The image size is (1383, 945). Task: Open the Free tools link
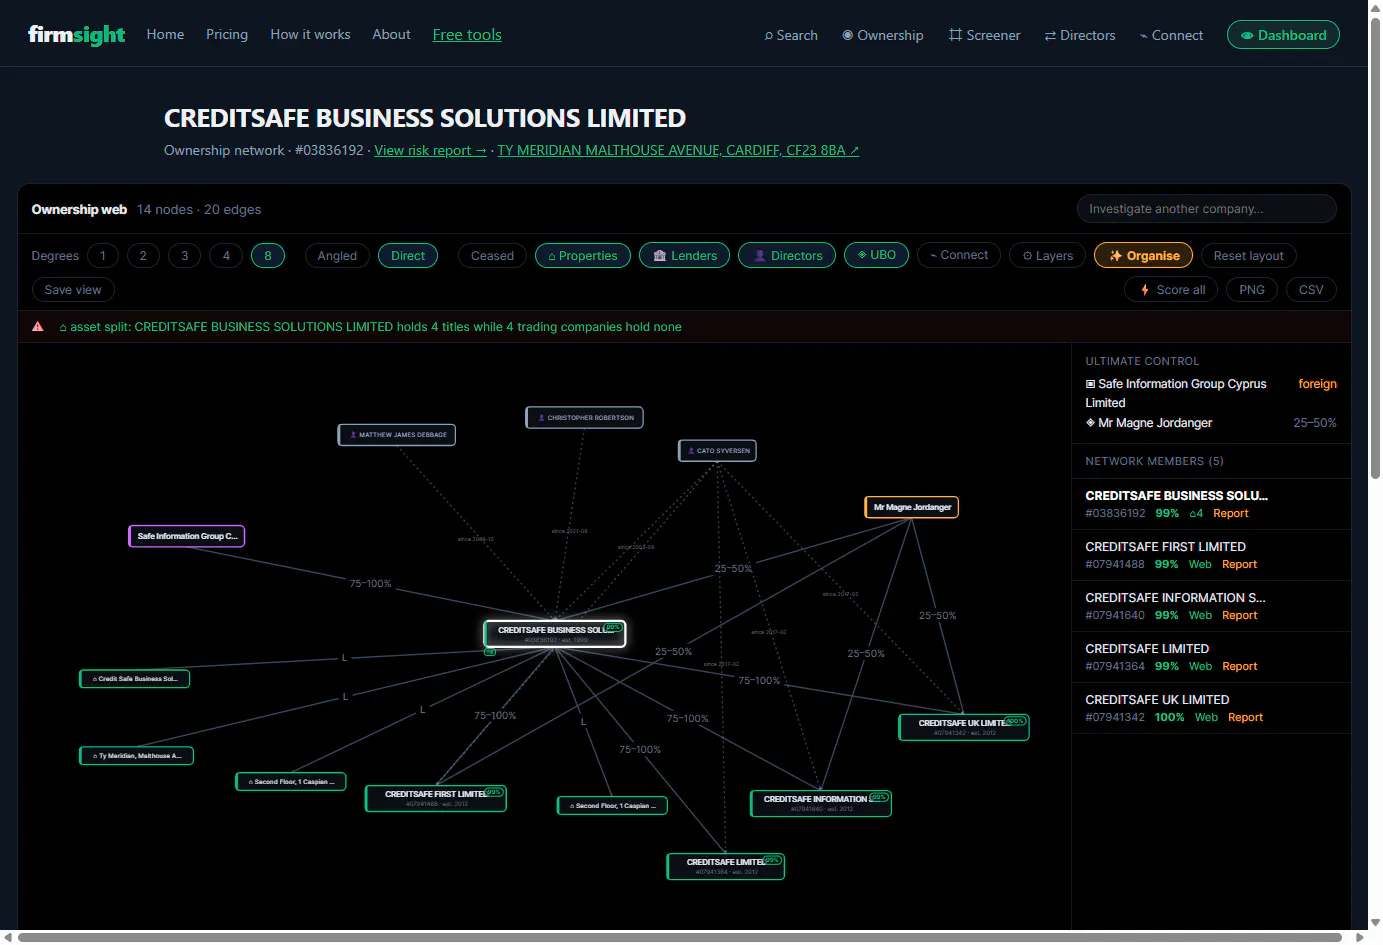[x=467, y=35]
